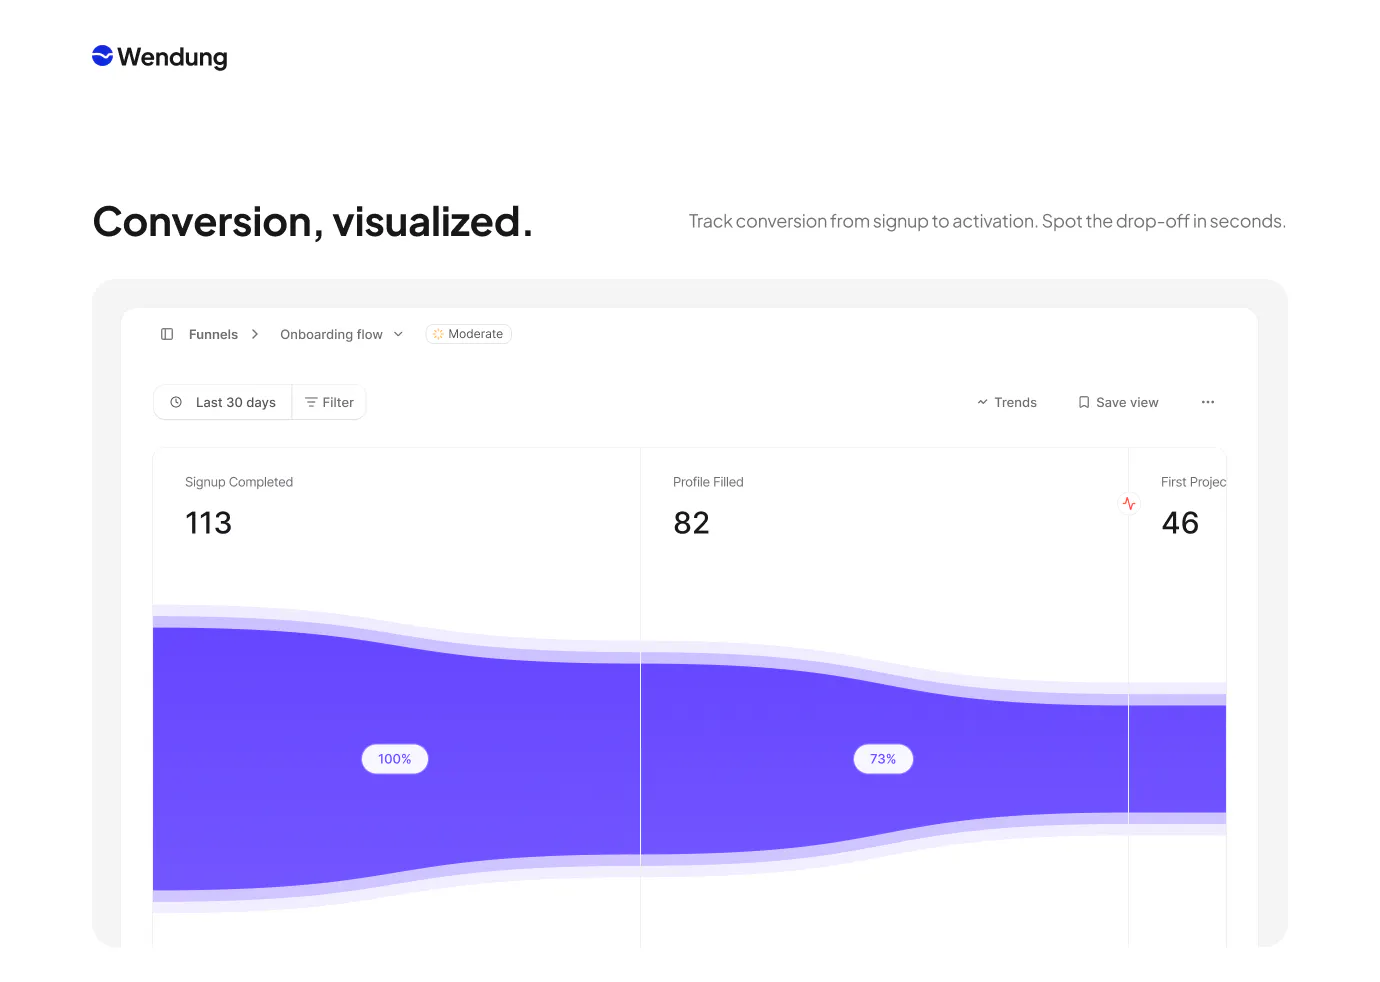1380x982 pixels.
Task: Click the Save view button
Action: 1118,402
